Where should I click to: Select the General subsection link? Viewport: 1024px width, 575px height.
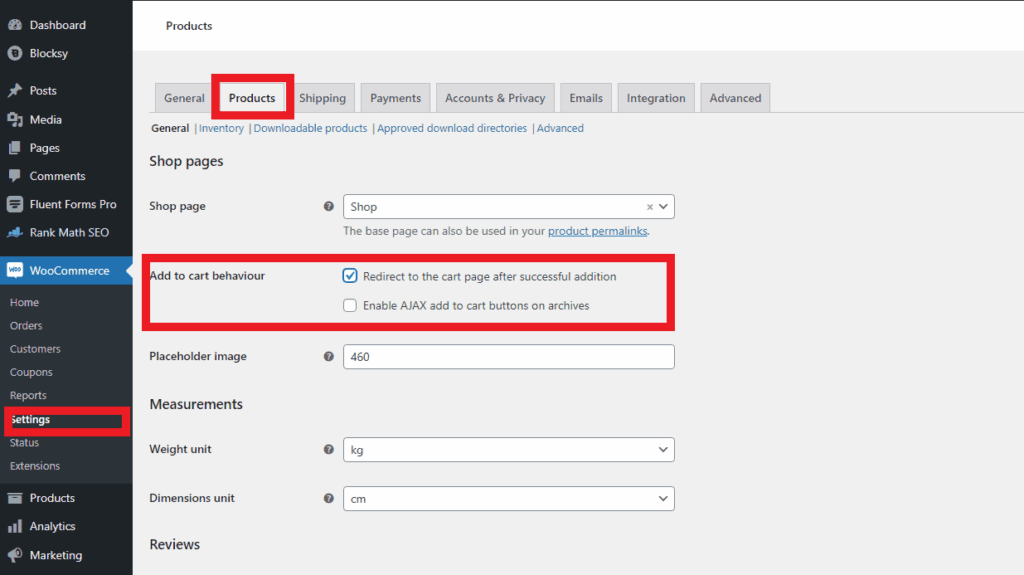coord(170,128)
